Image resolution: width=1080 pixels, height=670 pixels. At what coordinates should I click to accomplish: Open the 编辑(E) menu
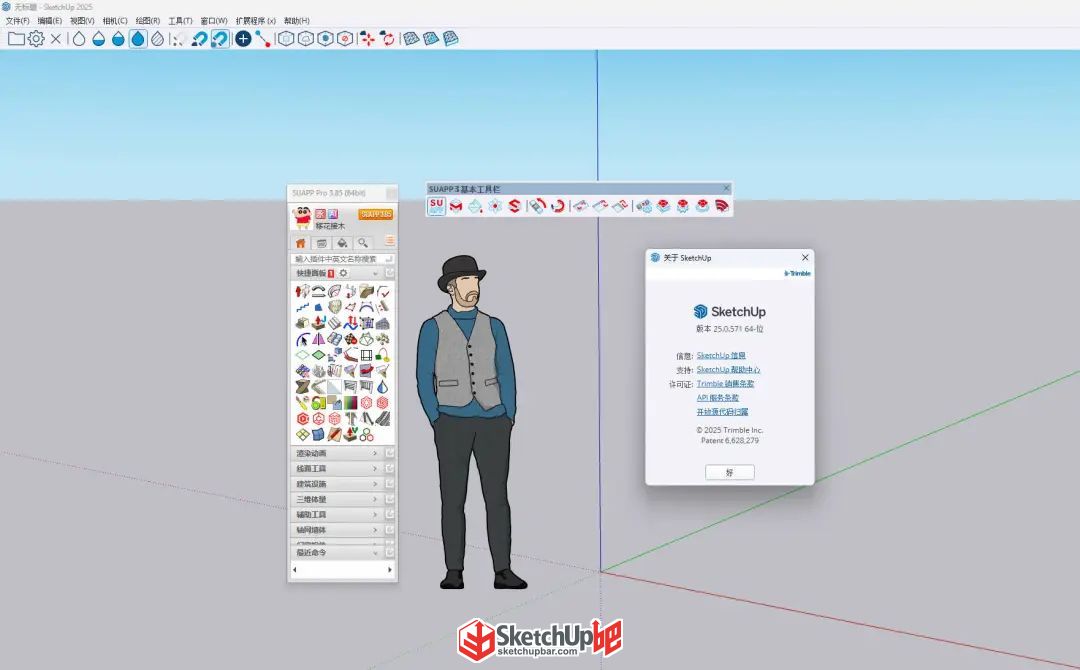point(50,21)
